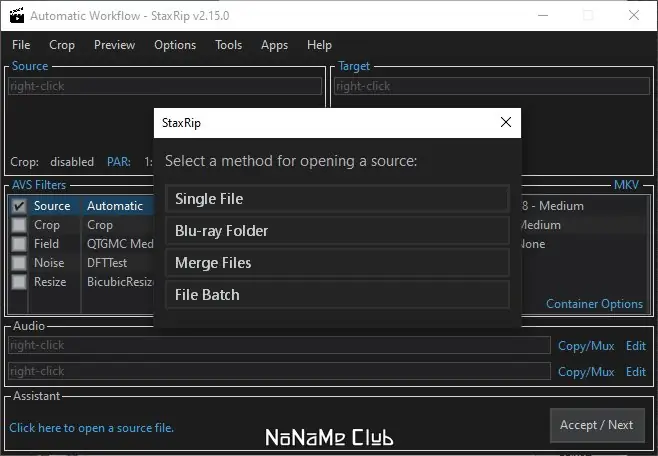Click Edit for first audio track
Image resolution: width=658 pixels, height=456 pixels.
(x=635, y=346)
